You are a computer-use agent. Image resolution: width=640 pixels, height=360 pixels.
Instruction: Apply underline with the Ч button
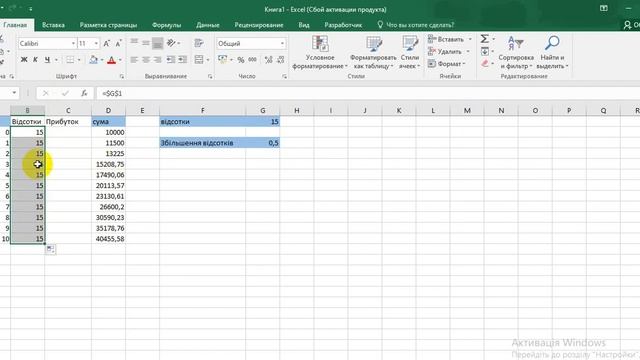coord(47,60)
